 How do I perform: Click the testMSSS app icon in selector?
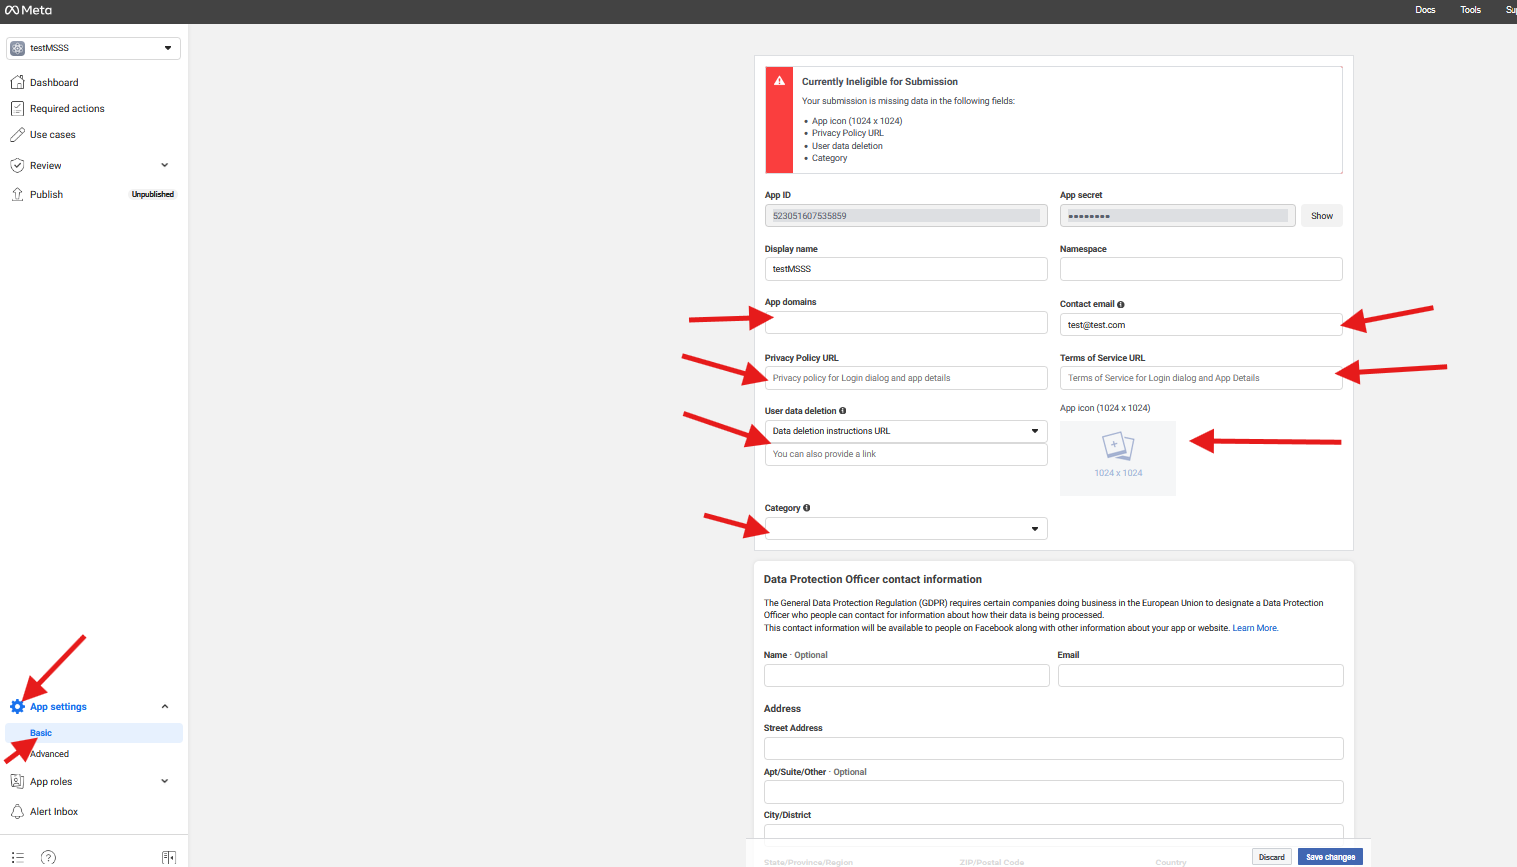(x=18, y=48)
